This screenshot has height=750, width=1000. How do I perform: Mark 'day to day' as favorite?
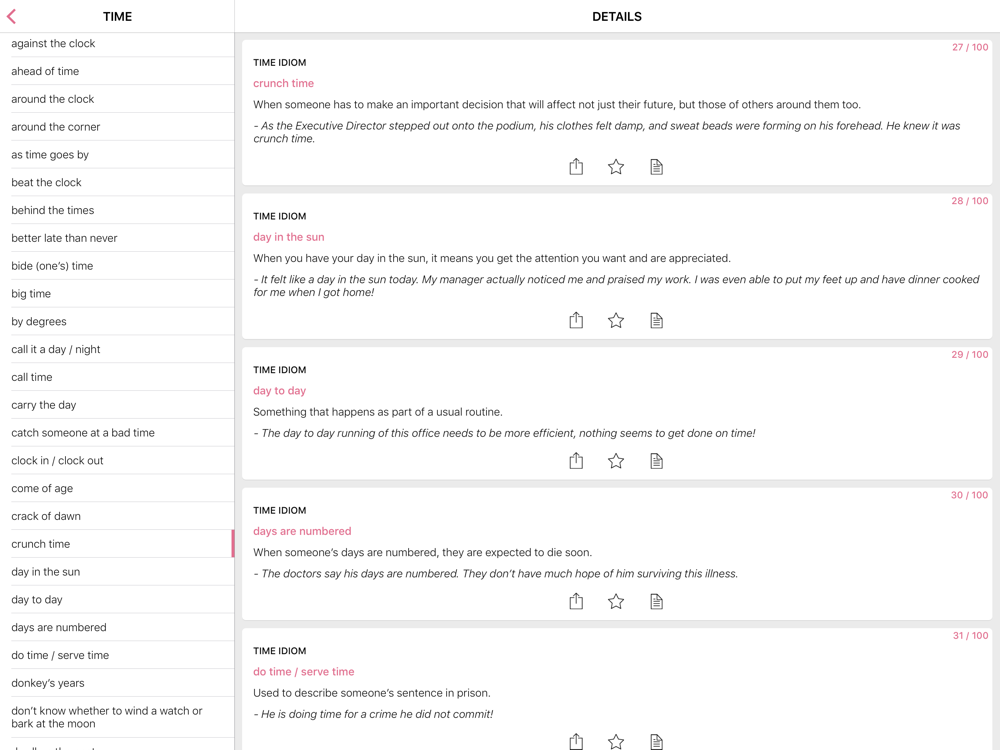click(616, 461)
